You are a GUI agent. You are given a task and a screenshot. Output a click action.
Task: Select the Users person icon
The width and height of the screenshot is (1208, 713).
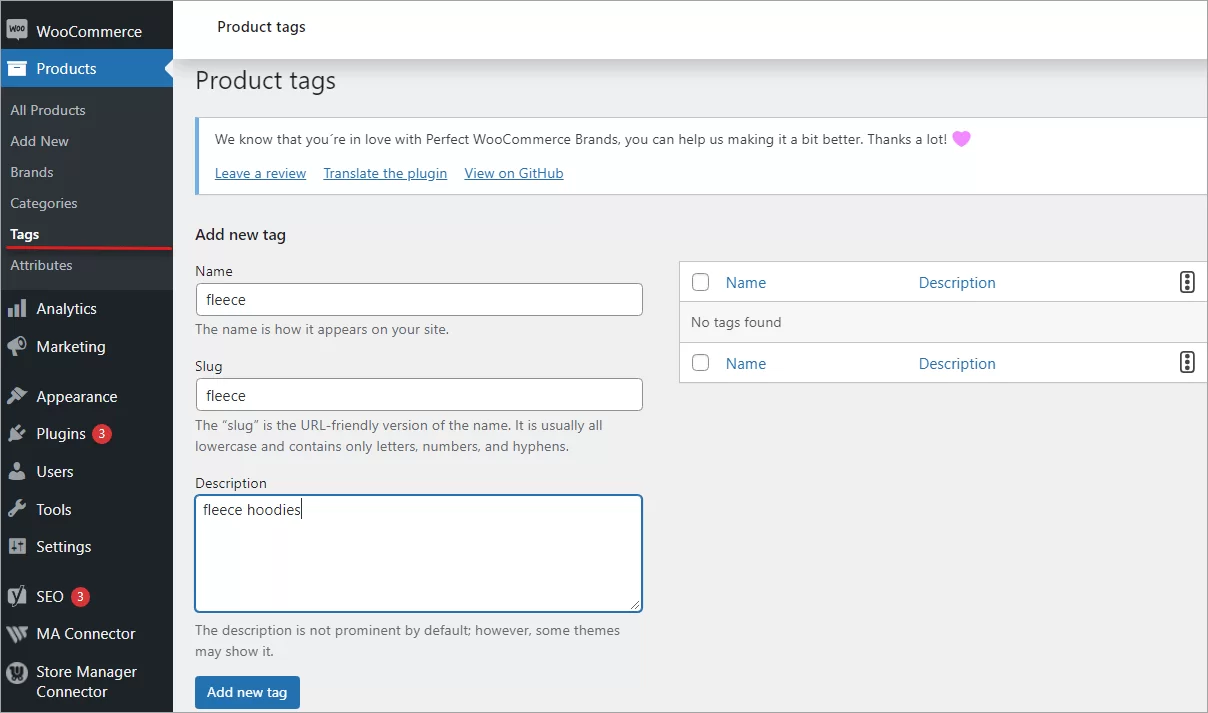pyautogui.click(x=18, y=471)
